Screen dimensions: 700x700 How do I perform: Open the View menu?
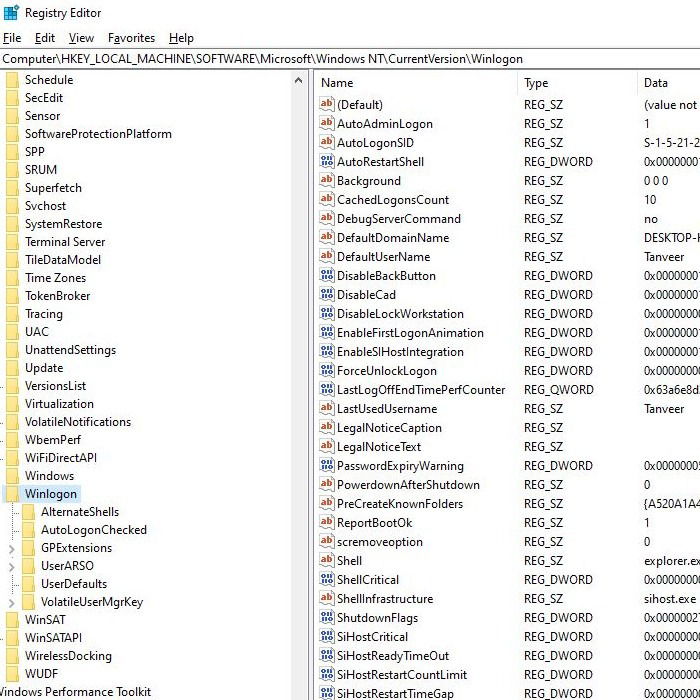pos(81,38)
